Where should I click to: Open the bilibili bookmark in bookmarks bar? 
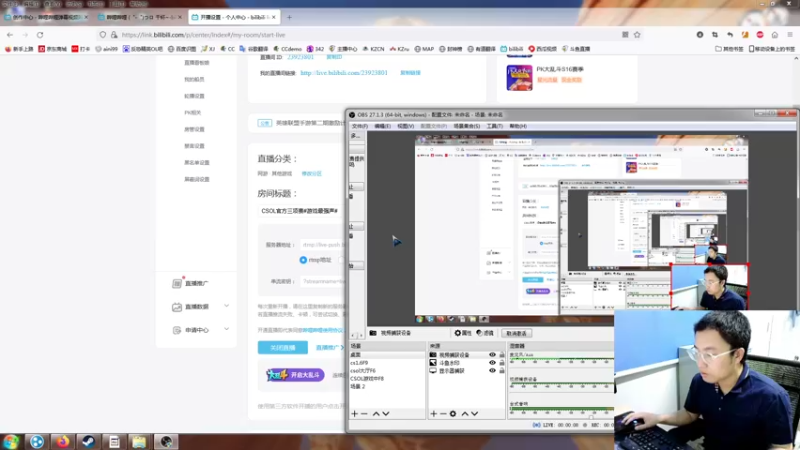pos(512,49)
